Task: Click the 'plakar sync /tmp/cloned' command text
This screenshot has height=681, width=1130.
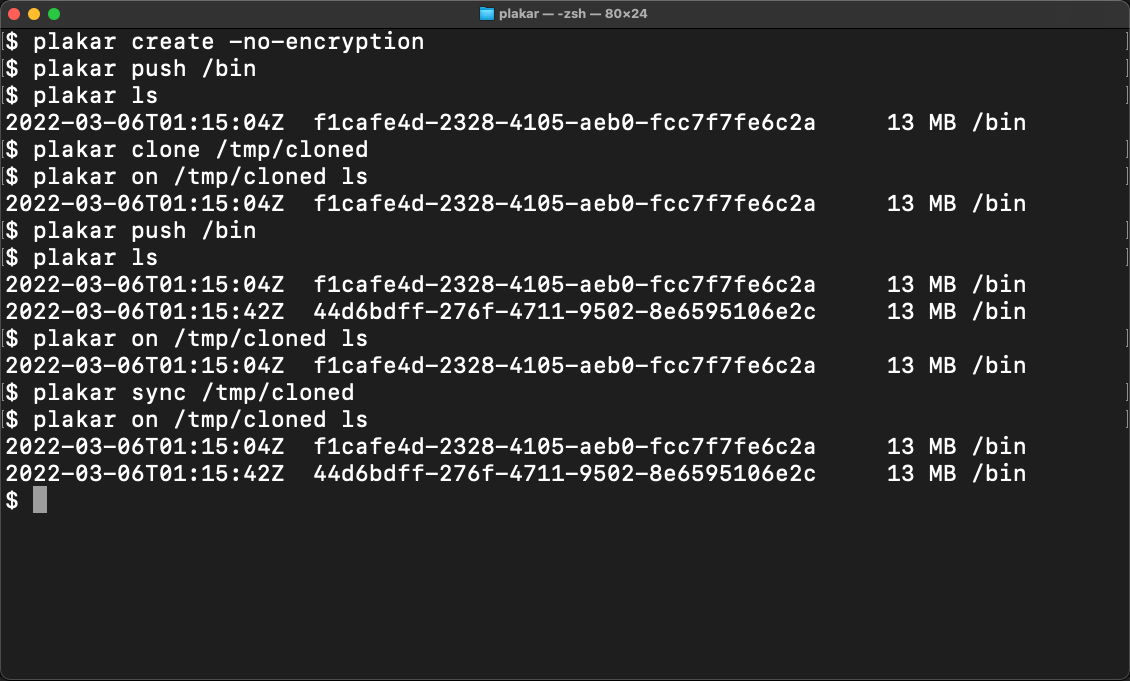Action: tap(194, 393)
